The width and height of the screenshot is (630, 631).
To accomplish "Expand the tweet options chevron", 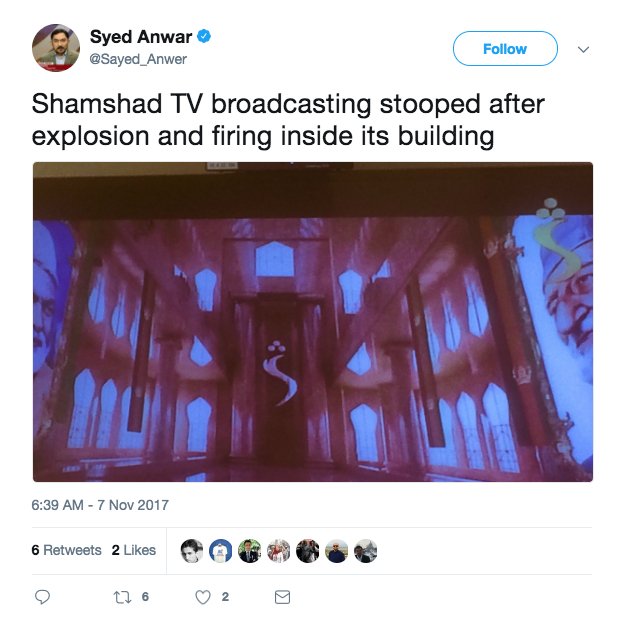I will pos(583,49).
